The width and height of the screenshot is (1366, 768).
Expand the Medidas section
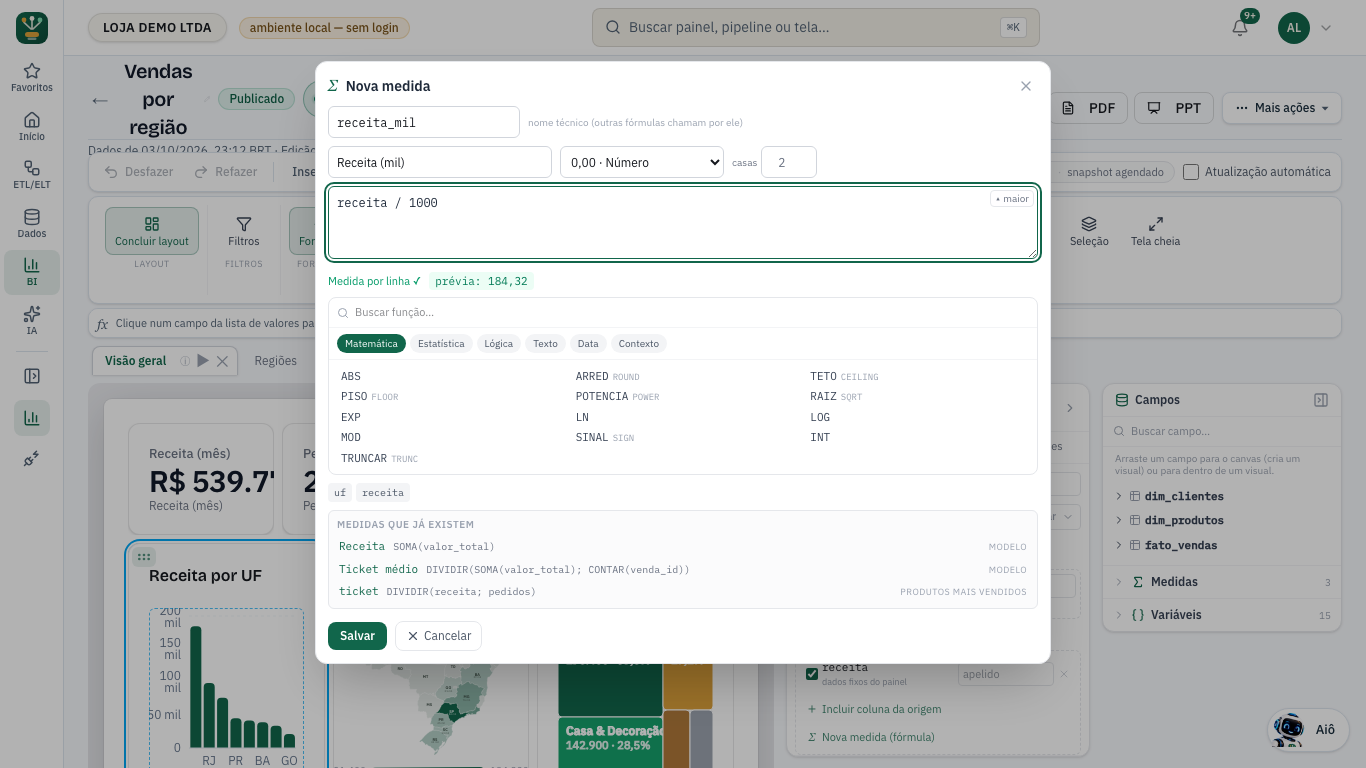coord(1222,582)
